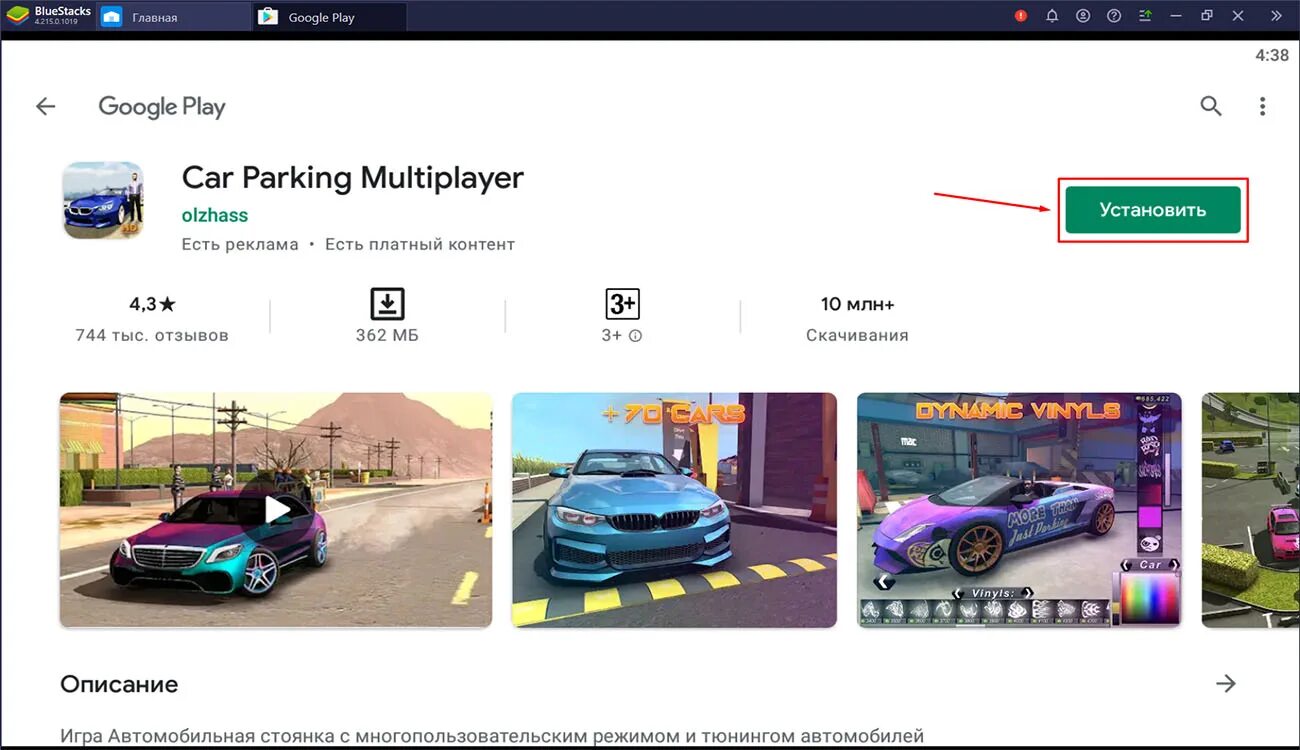Click the Google Play header logo
This screenshot has height=750, width=1300.
(x=162, y=107)
